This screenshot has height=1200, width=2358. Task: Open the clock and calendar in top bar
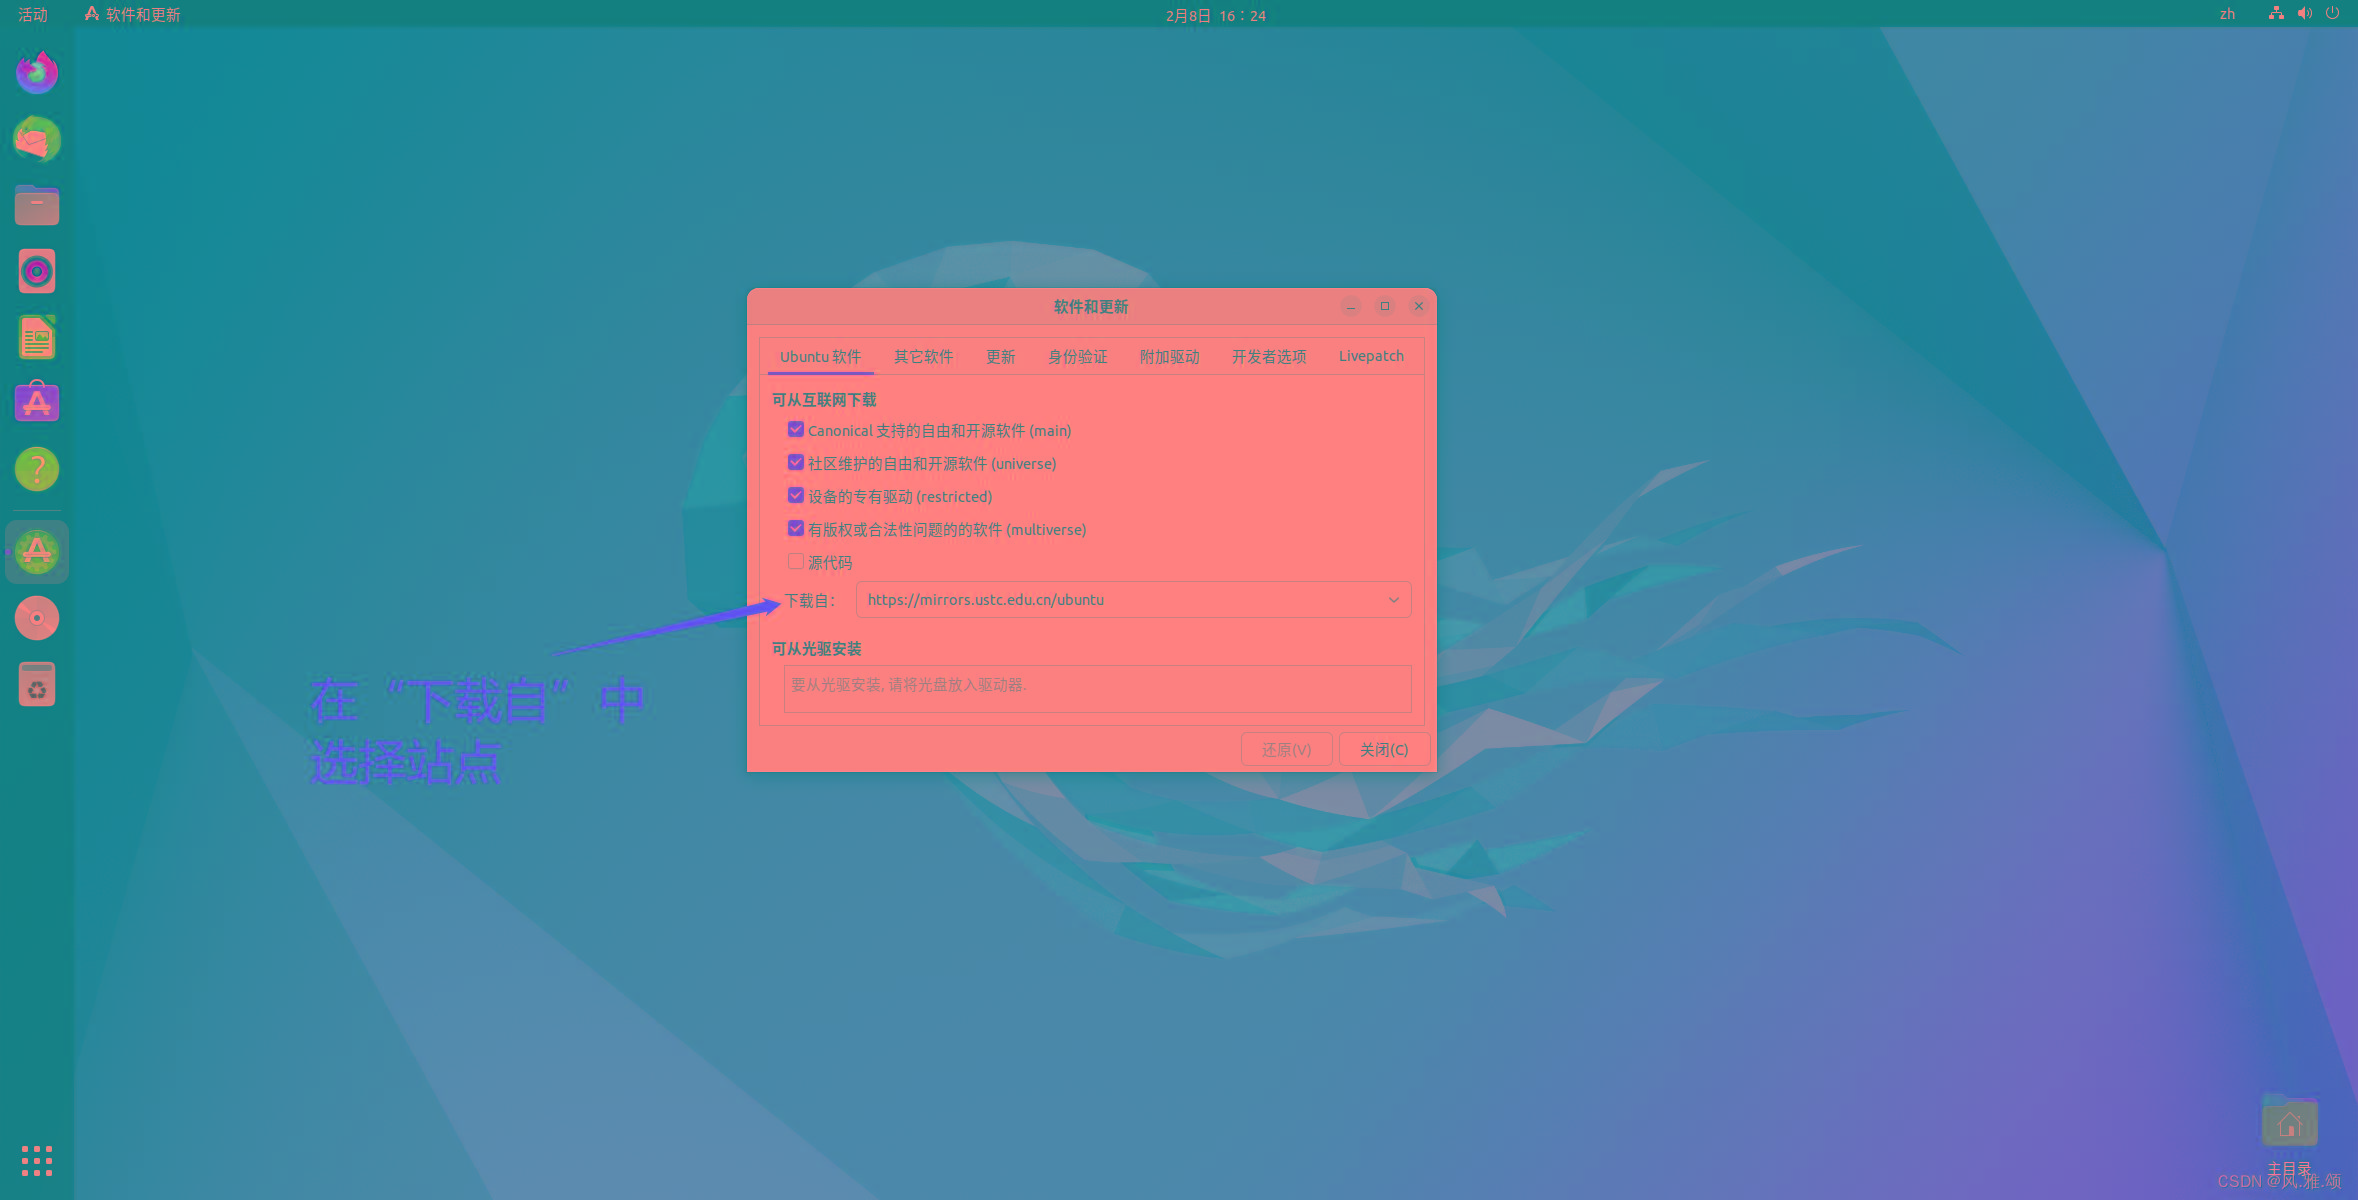click(x=1215, y=15)
